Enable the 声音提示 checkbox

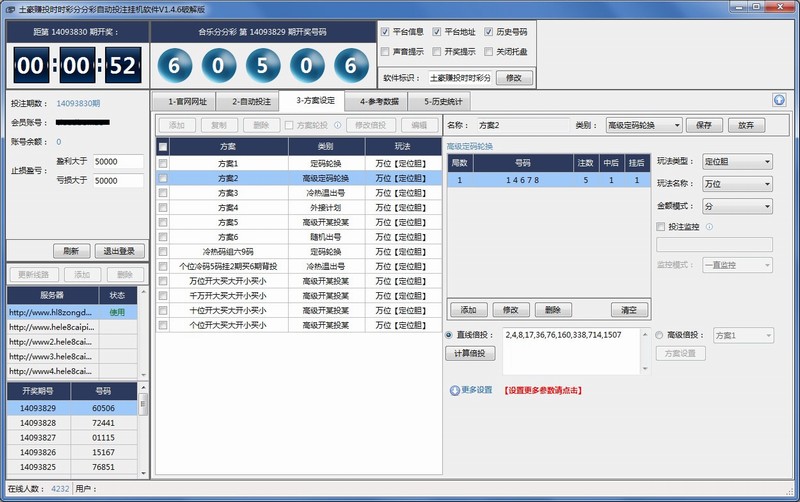click(386, 51)
